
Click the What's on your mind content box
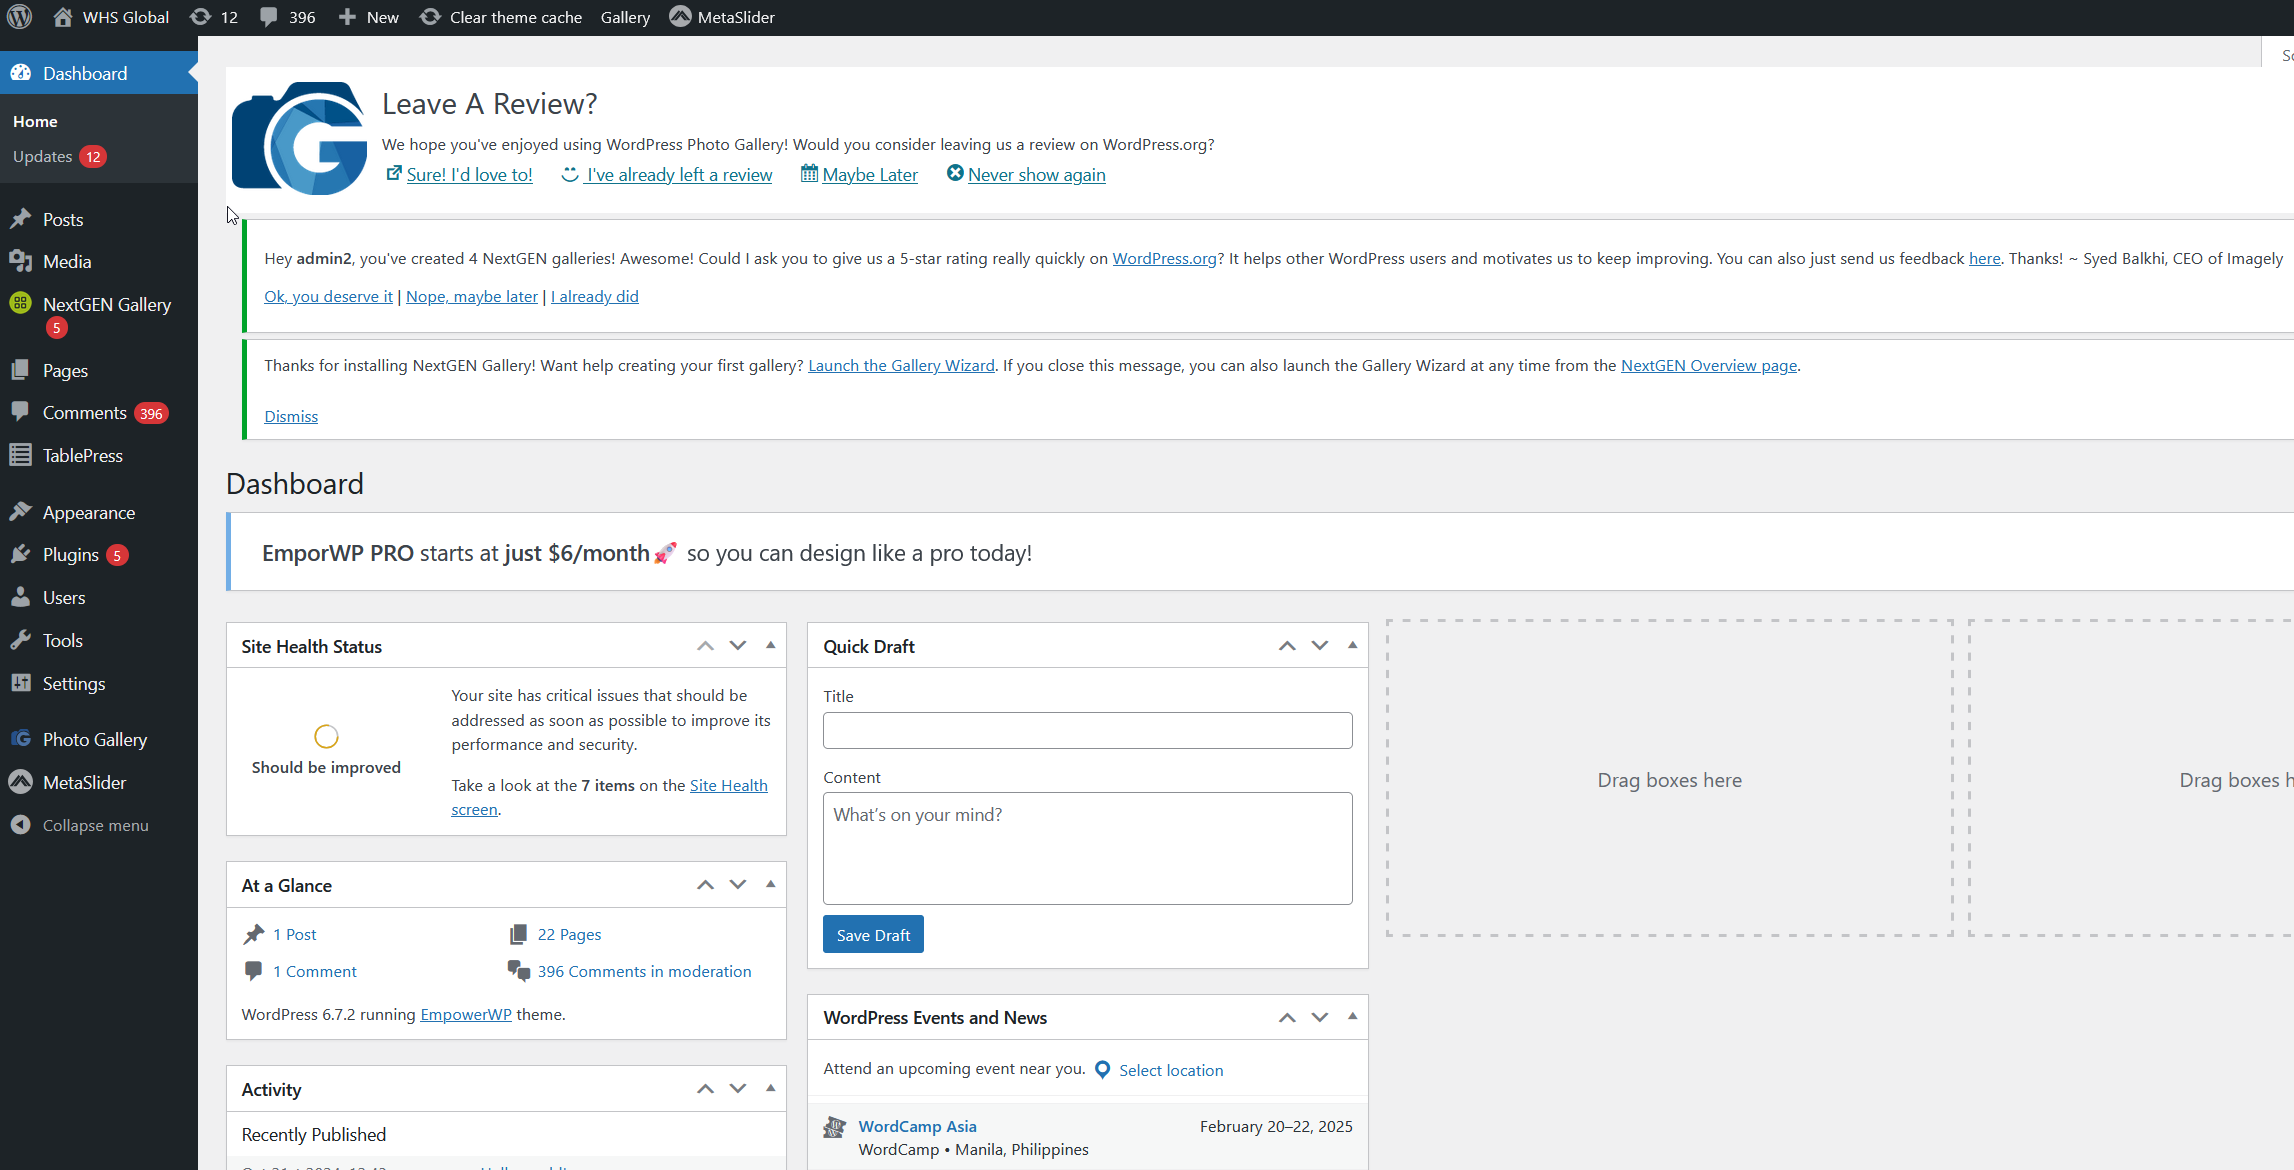pyautogui.click(x=1088, y=848)
